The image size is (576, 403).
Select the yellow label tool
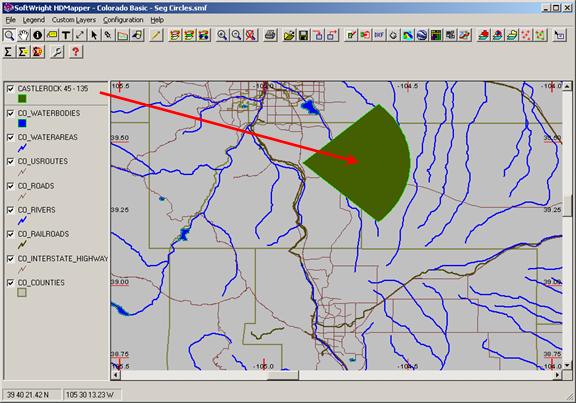[x=52, y=35]
